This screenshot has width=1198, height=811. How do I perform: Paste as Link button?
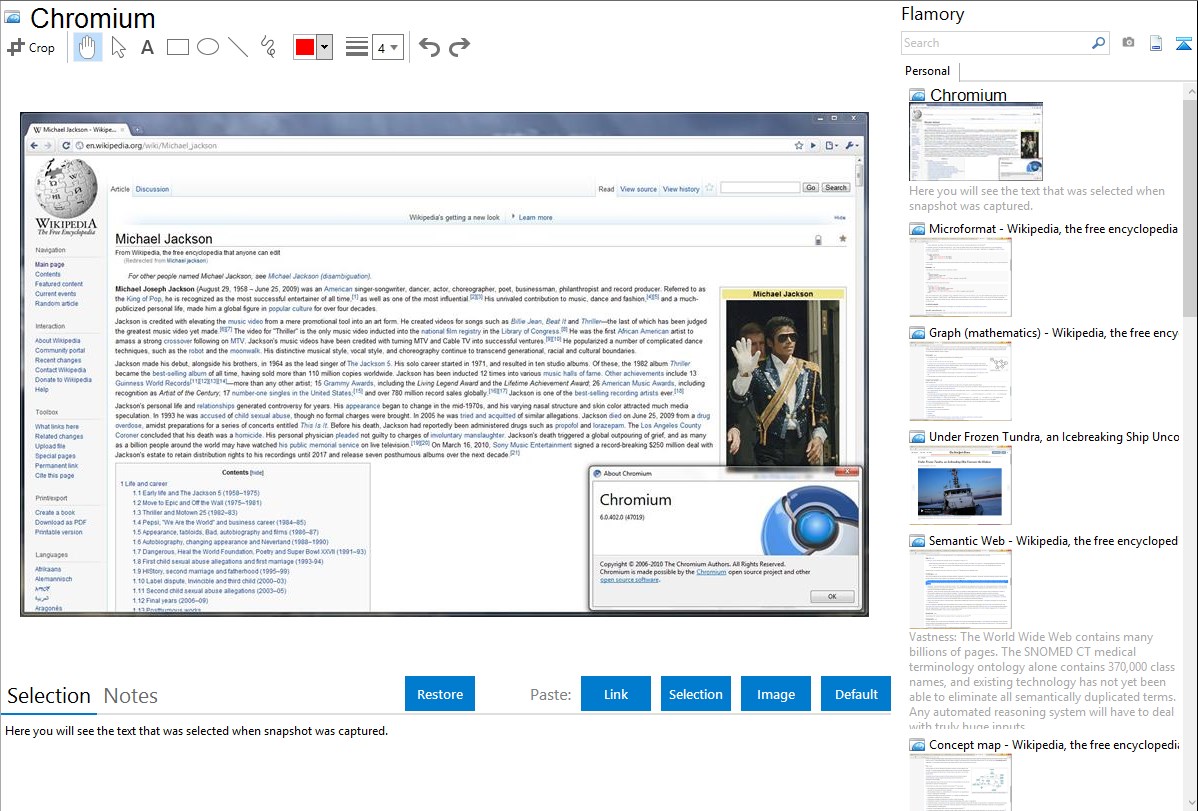pos(616,694)
